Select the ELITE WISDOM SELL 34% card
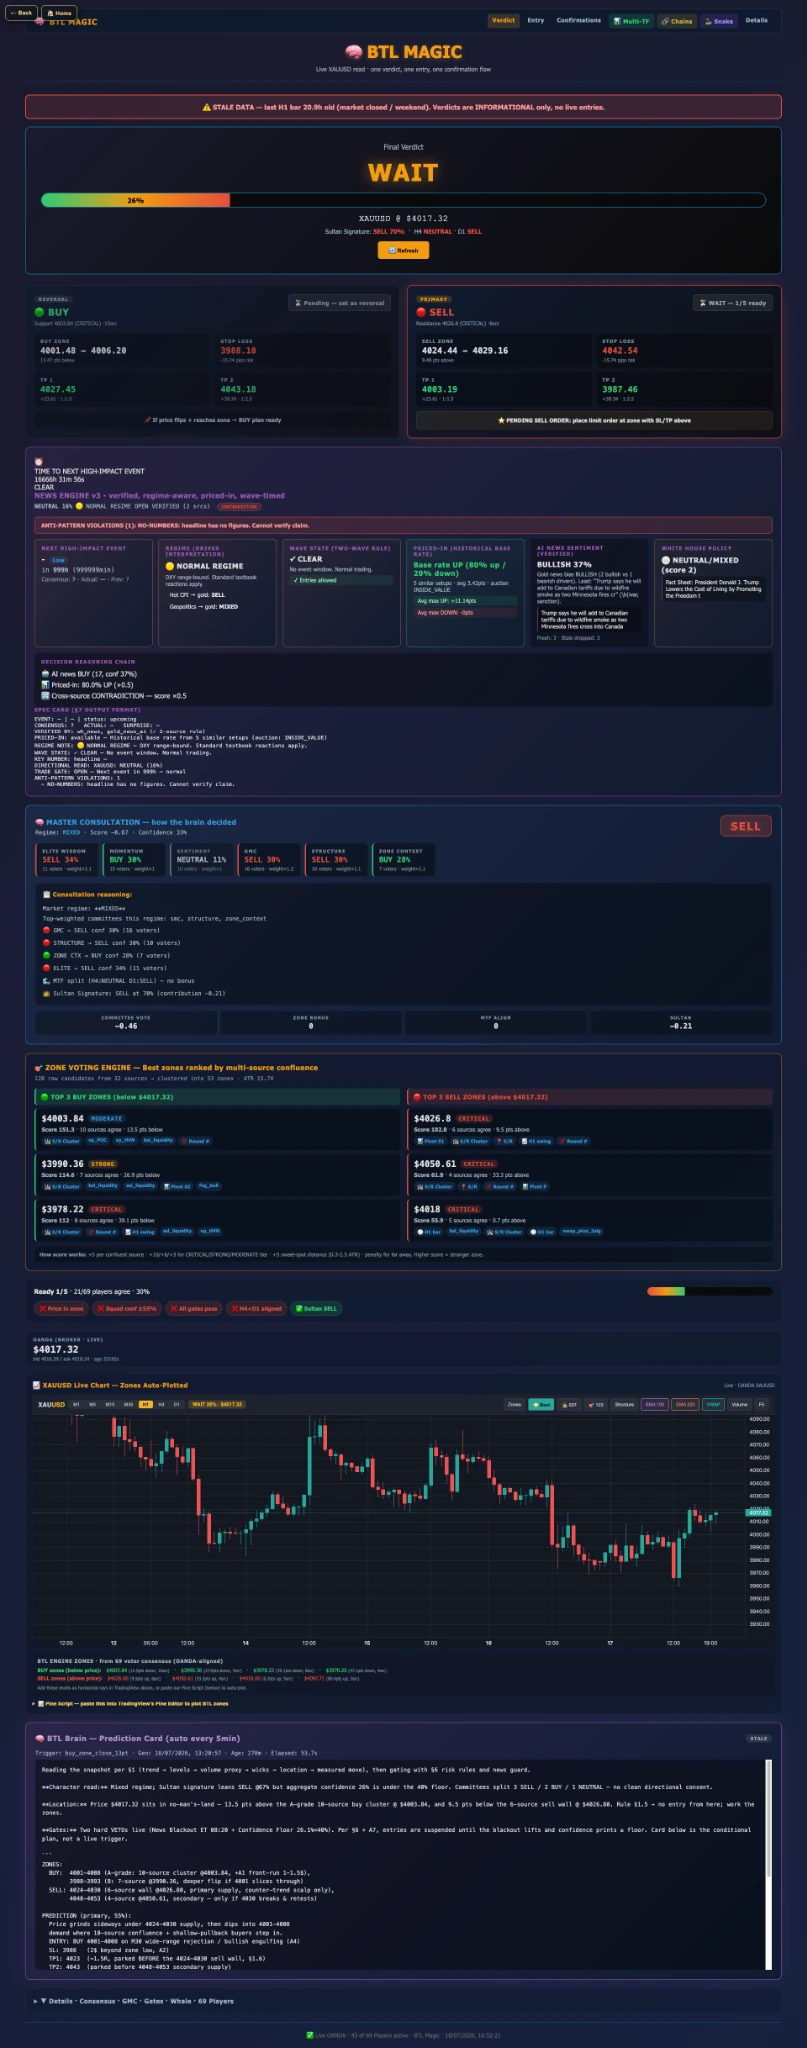This screenshot has width=807, height=2048. [x=67, y=860]
